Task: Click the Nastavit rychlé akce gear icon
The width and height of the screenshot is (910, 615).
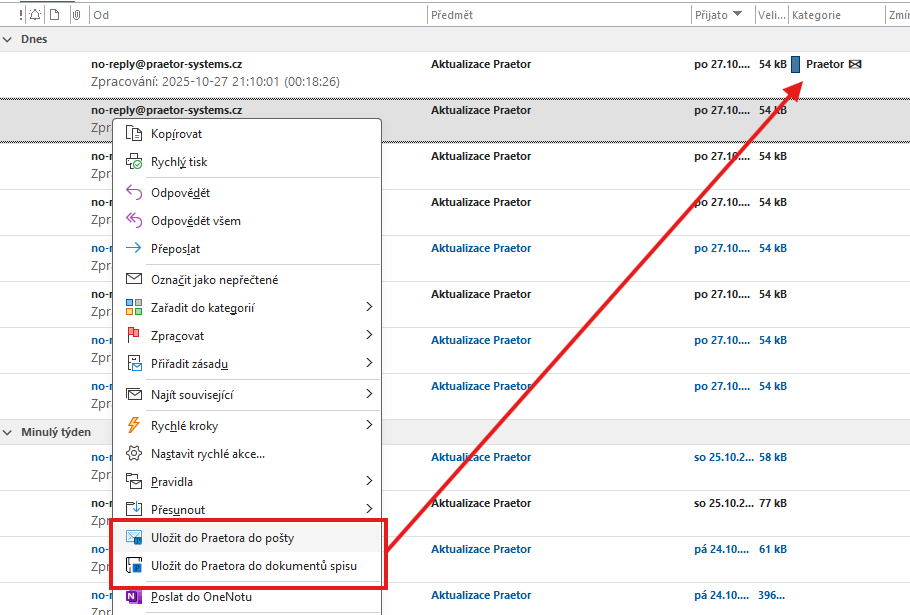Action: tap(134, 454)
